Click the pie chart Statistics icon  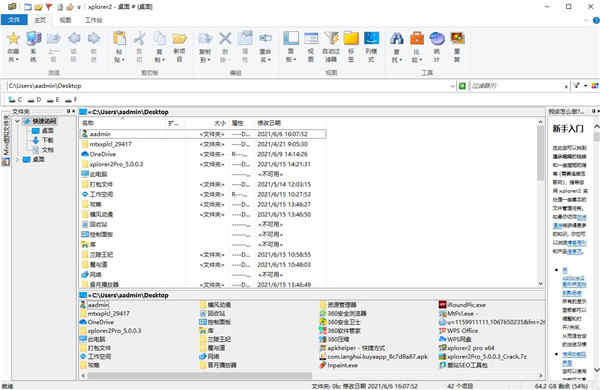click(x=437, y=38)
